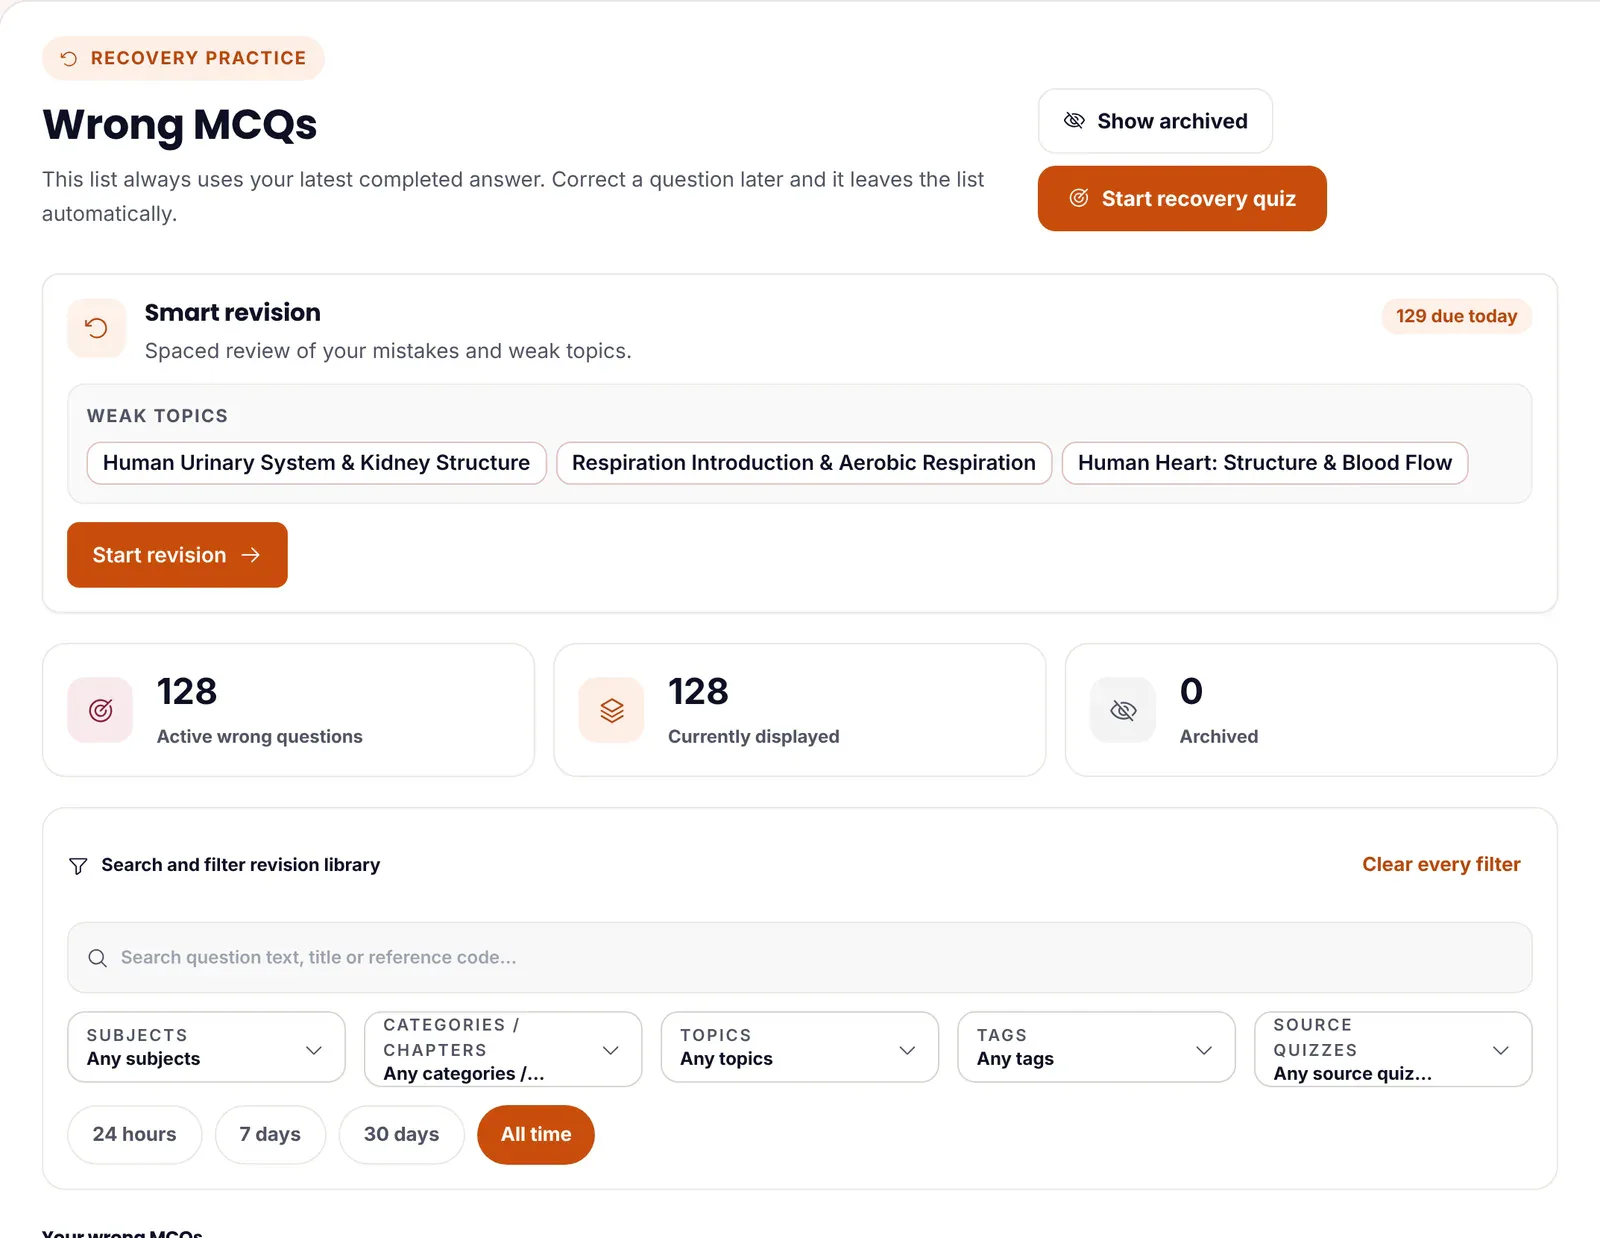Click the Recovery Practice badge
The height and width of the screenshot is (1238, 1600).
[x=183, y=58]
